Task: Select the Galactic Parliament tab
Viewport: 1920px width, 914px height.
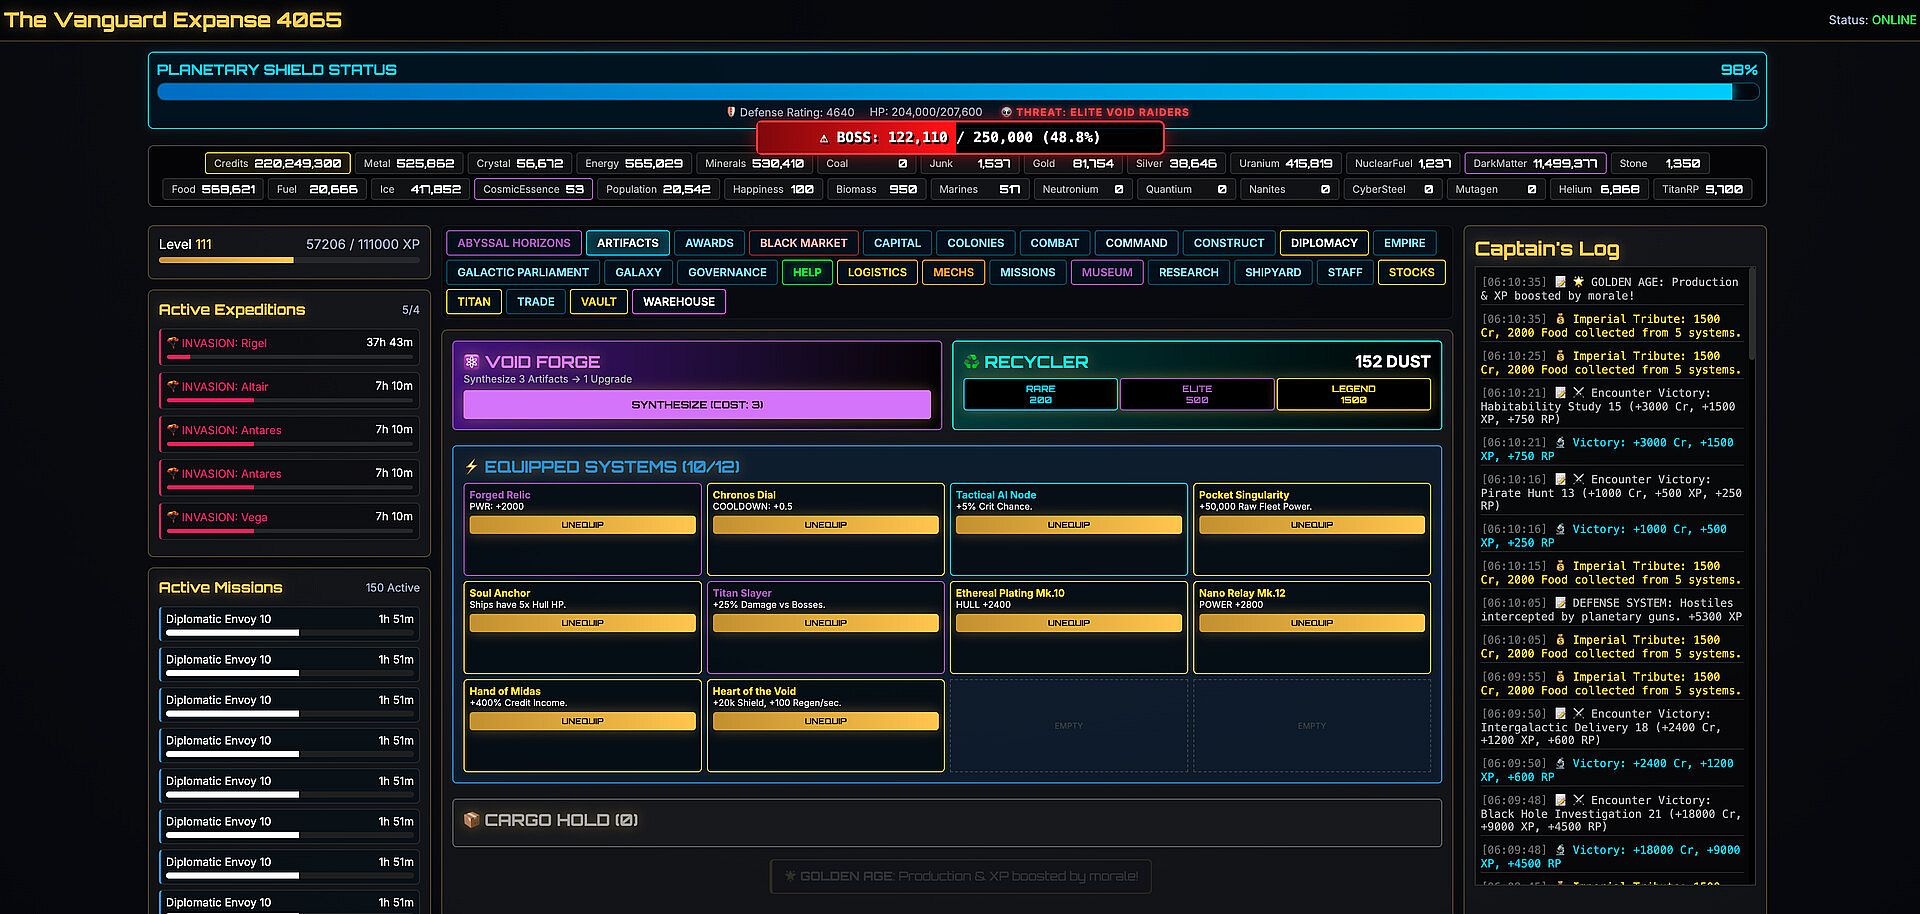Action: point(523,272)
